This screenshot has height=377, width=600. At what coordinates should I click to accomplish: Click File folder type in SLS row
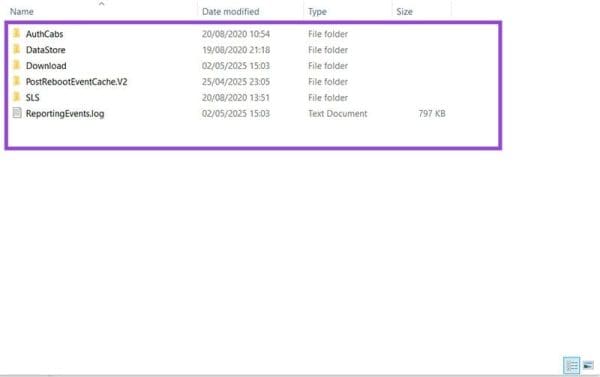pyautogui.click(x=328, y=98)
